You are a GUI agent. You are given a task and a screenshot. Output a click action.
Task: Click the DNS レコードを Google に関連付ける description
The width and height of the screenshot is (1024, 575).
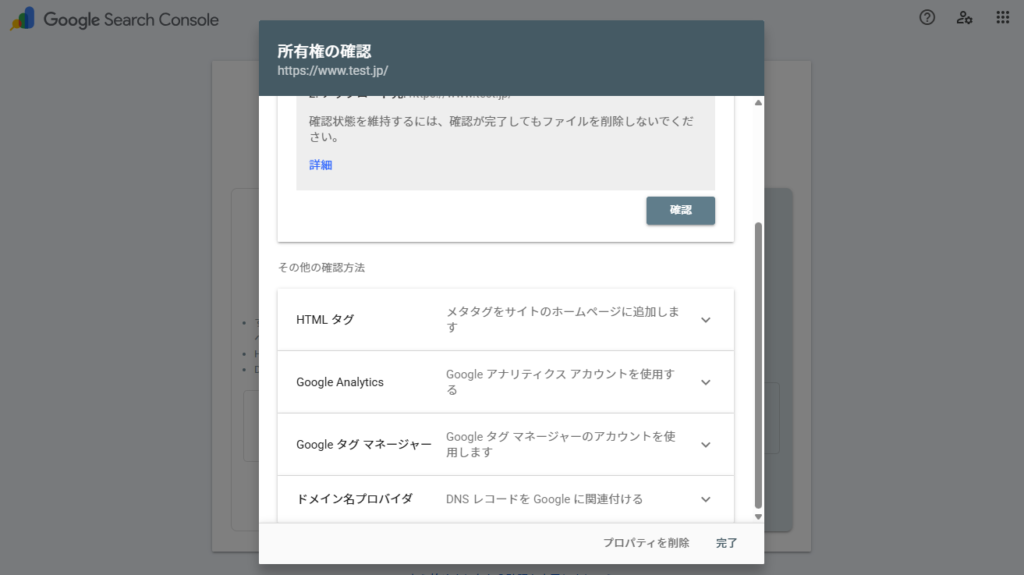tap(544, 499)
